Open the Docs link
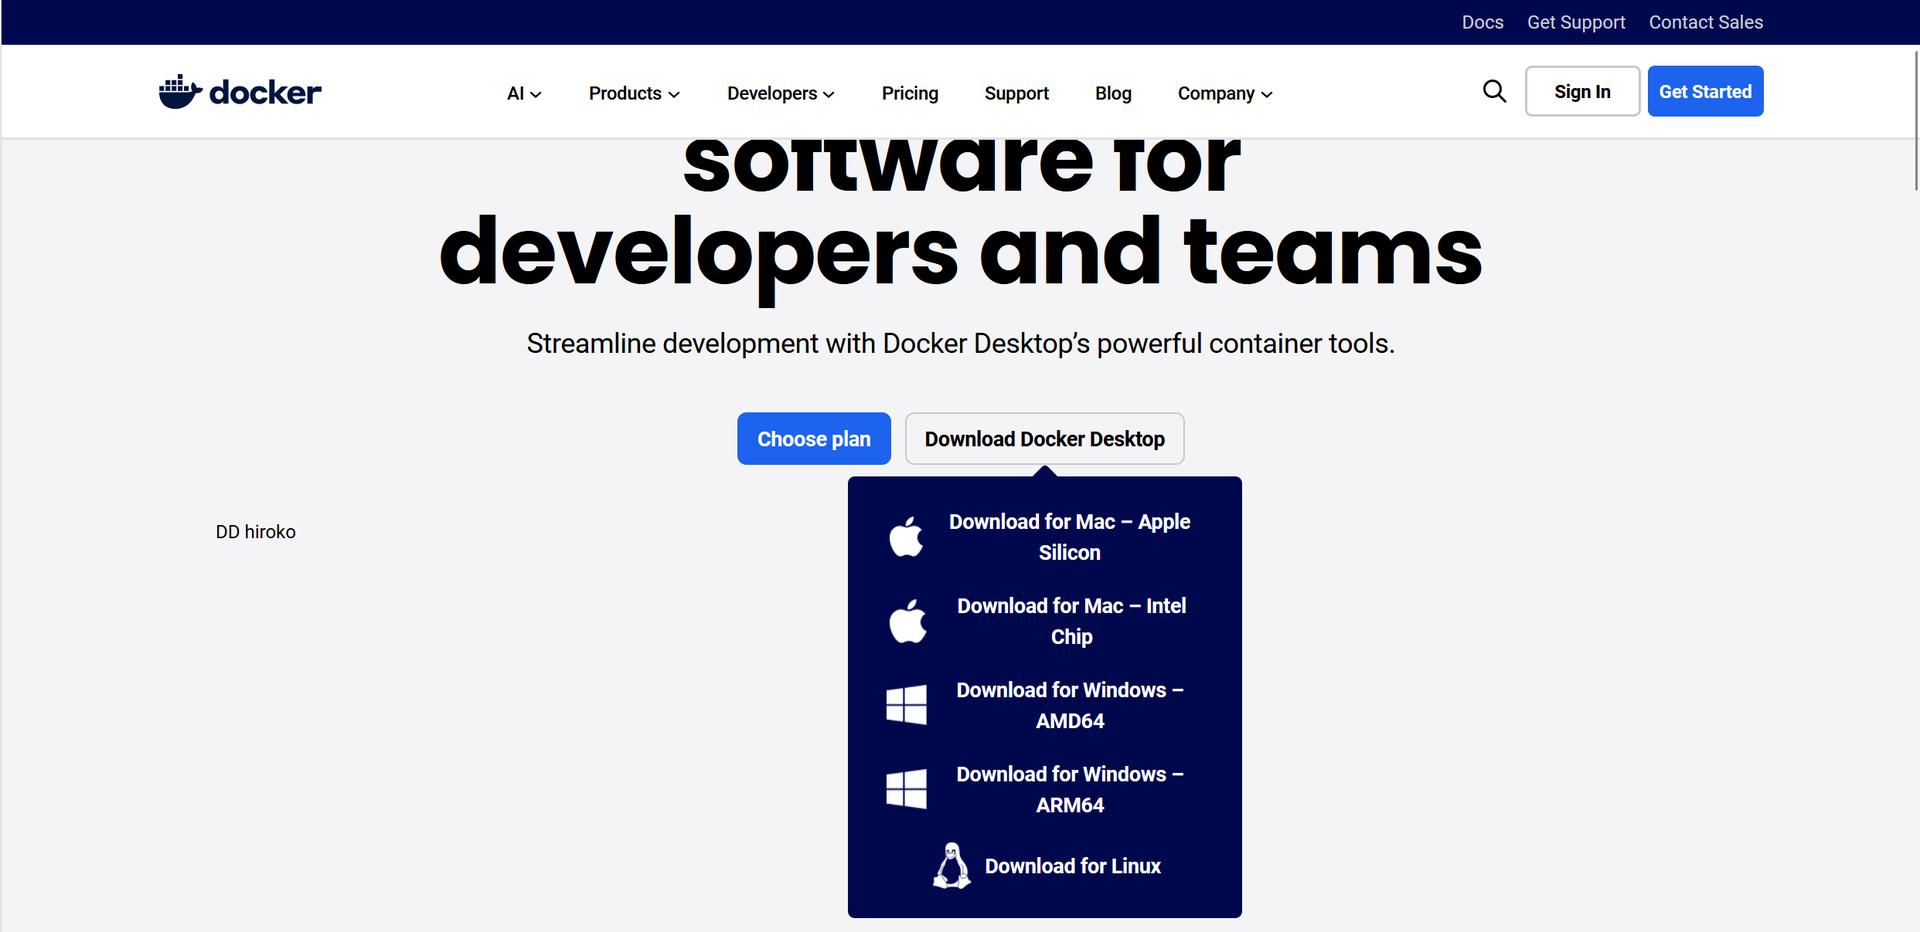This screenshot has width=1920, height=932. pos(1482,22)
